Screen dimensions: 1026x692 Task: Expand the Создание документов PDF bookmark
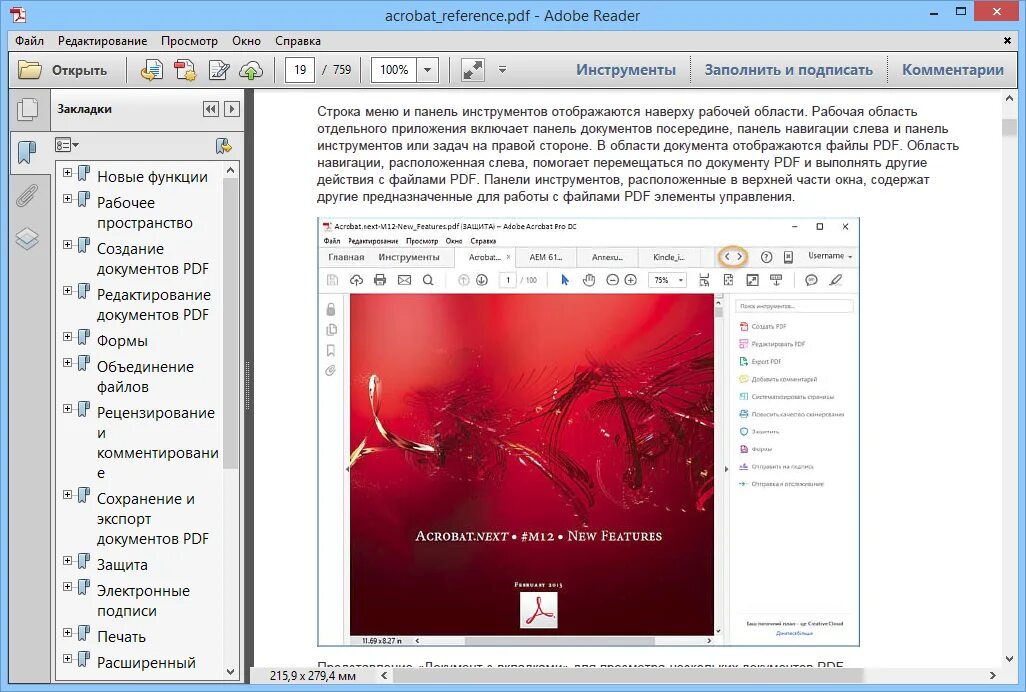click(67, 244)
